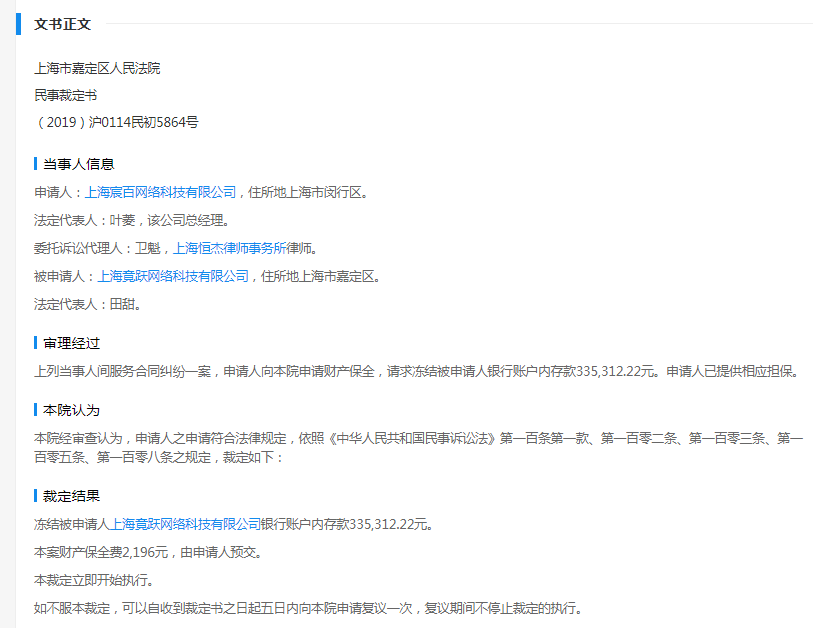The width and height of the screenshot is (826, 628).
Task: Select the 当事人信息 heading
Action: [78, 164]
